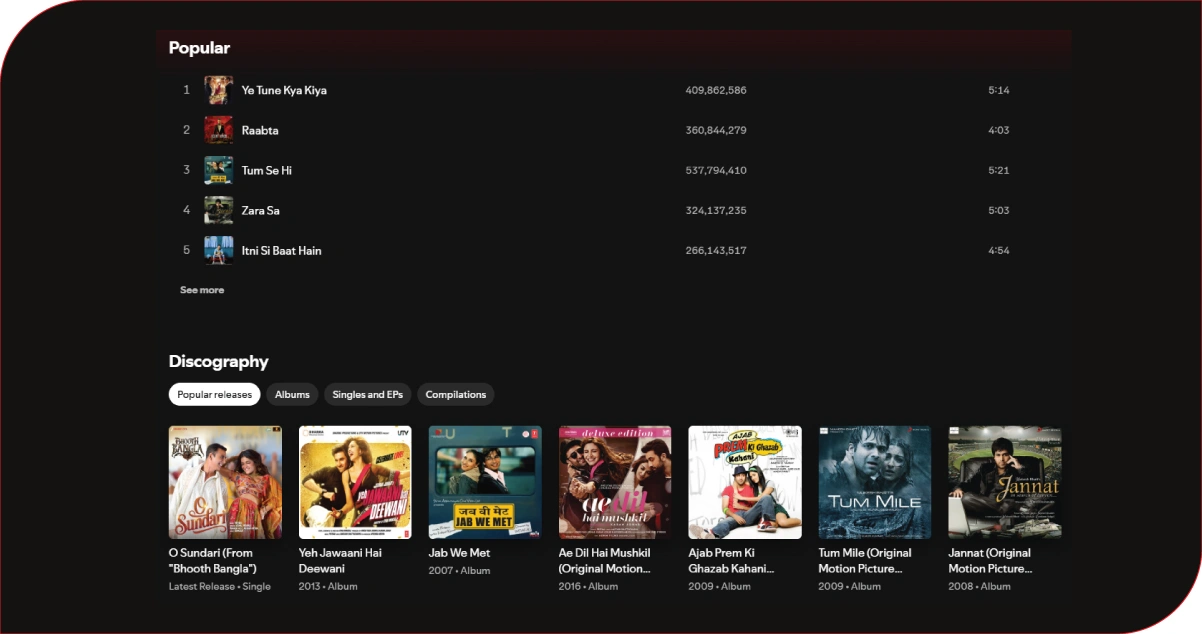This screenshot has width=1202, height=634.
Task: Expand the popular list with See more
Action: pyautogui.click(x=202, y=290)
